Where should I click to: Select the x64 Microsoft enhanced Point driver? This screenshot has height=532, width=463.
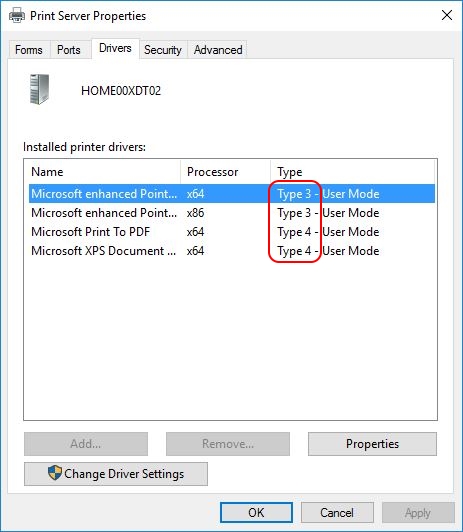point(232,194)
